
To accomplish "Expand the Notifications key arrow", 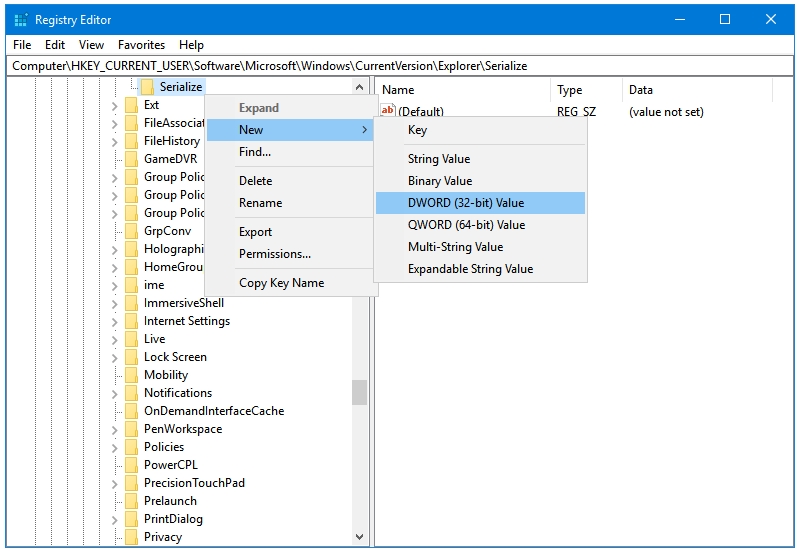I will pos(115,393).
